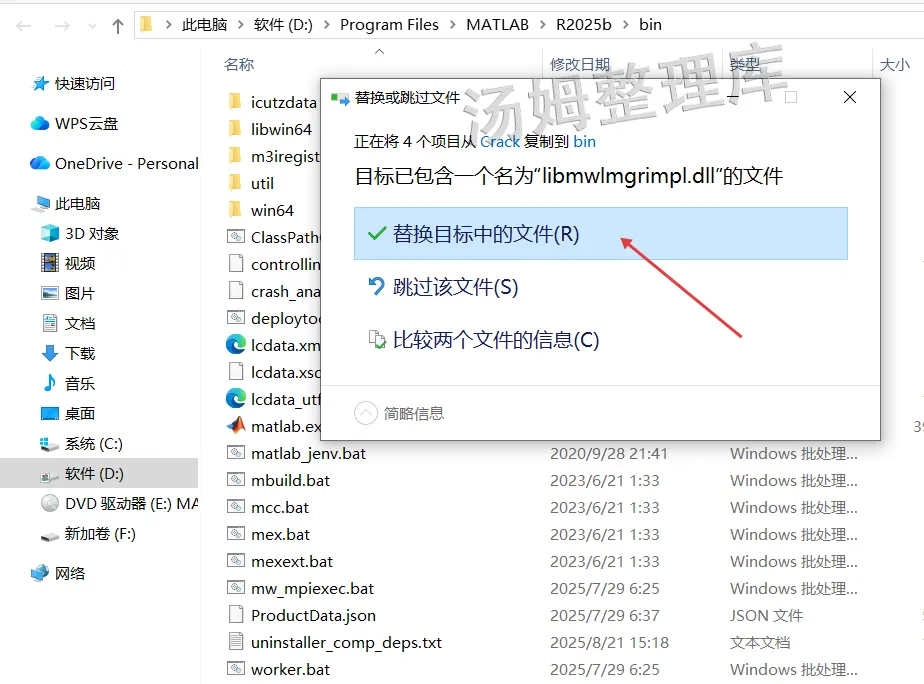This screenshot has height=684, width=924.
Task: Open OneDrive - Personal in sidebar
Action: (126, 163)
